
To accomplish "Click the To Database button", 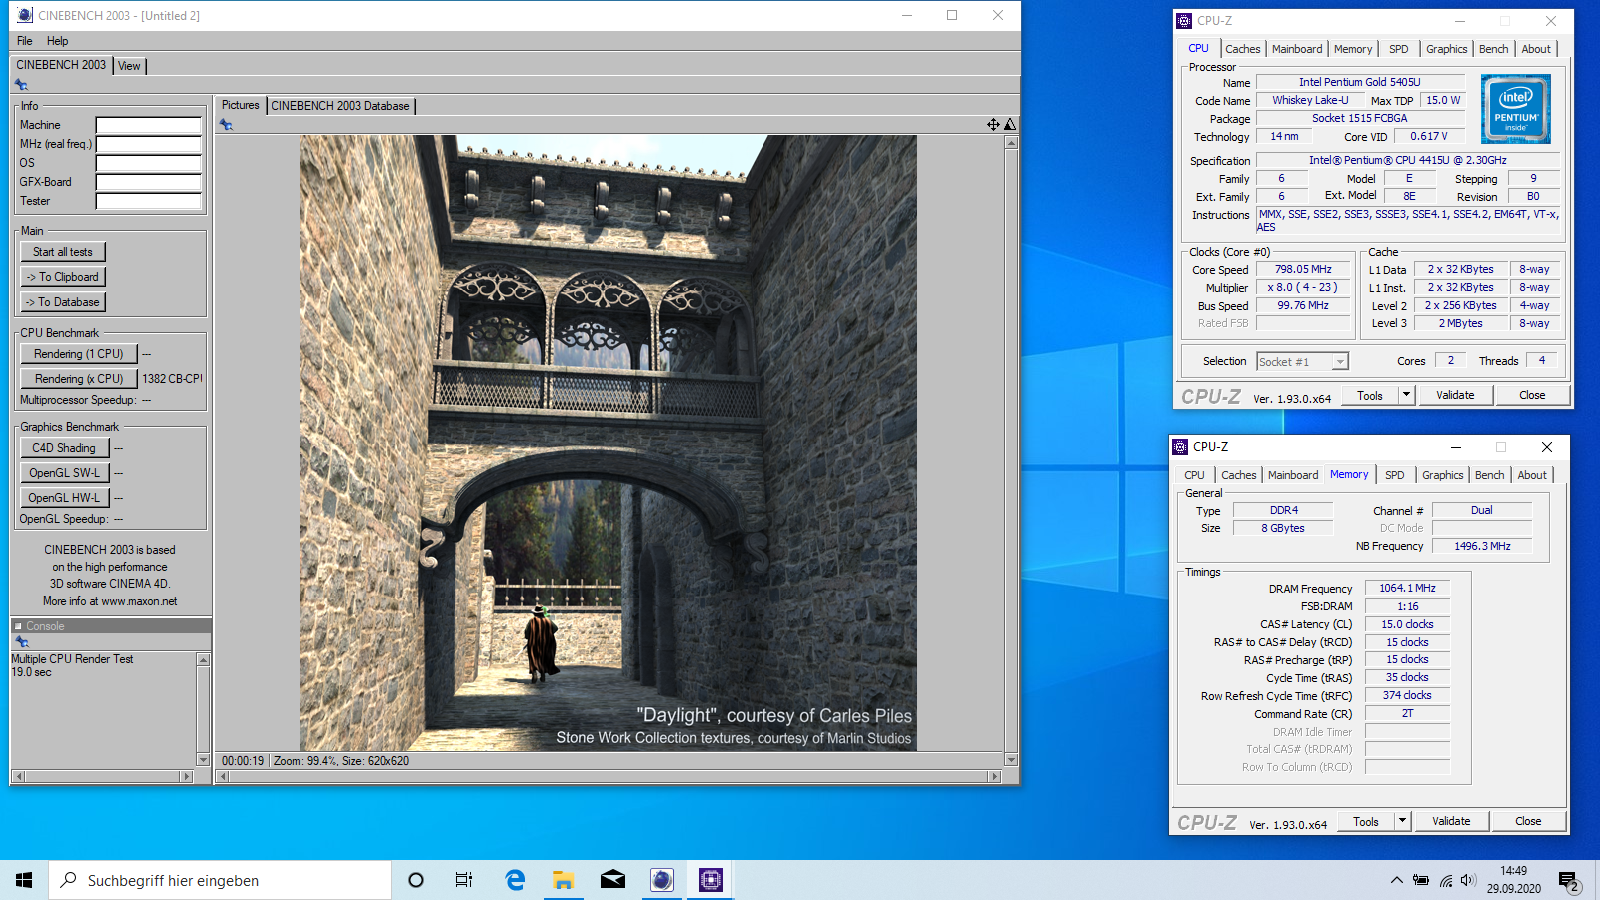I will tap(63, 302).
